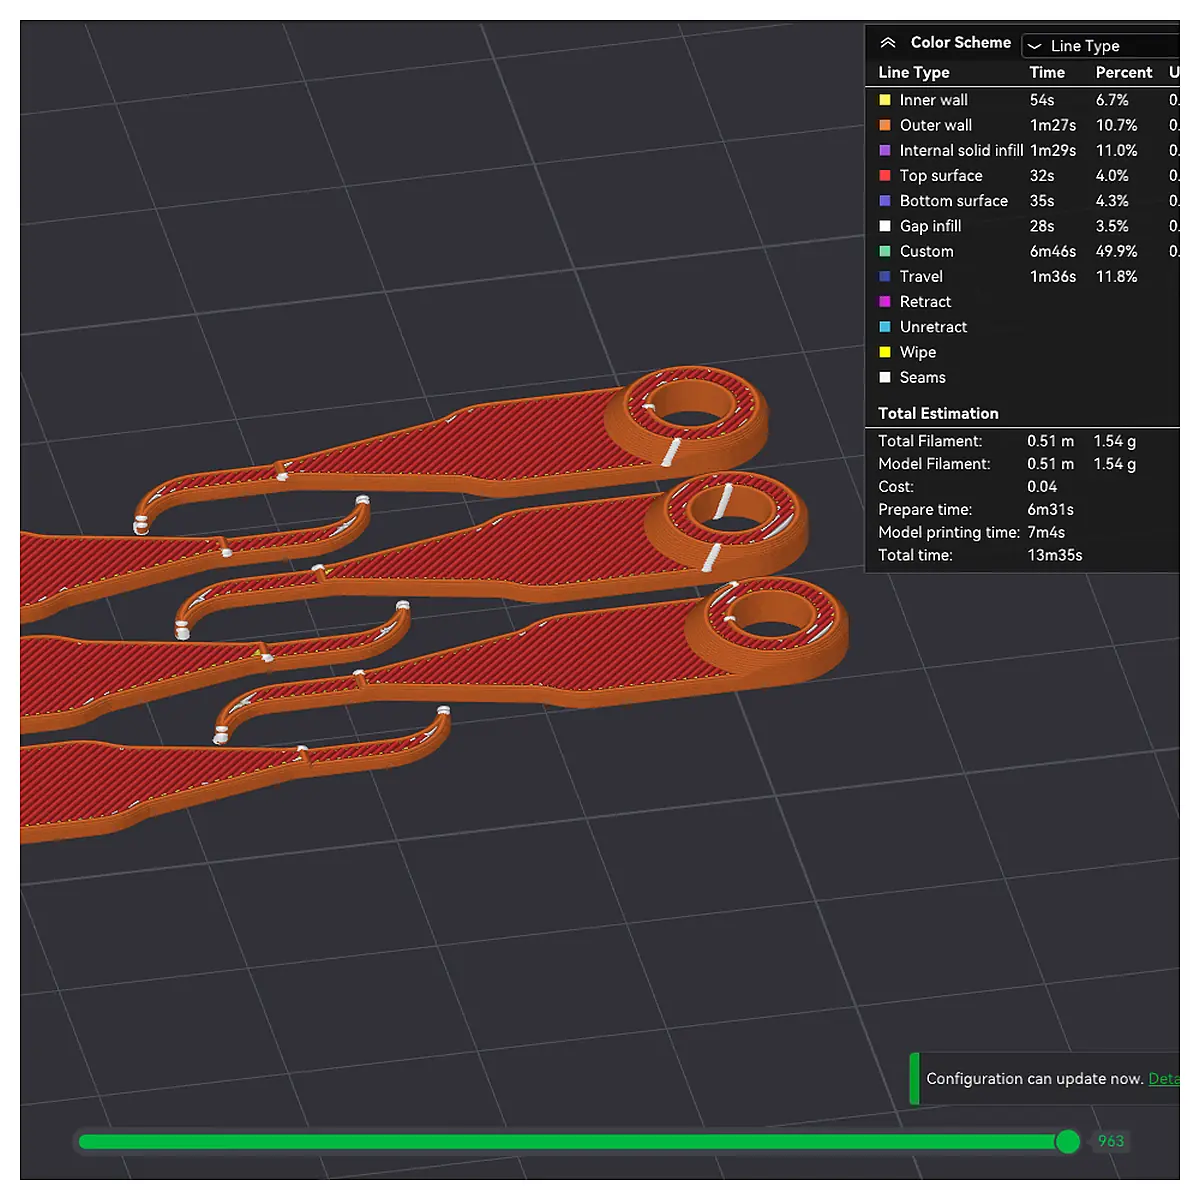The height and width of the screenshot is (1200, 1200).
Task: Click the 963 move number field
Action: tap(1111, 1141)
